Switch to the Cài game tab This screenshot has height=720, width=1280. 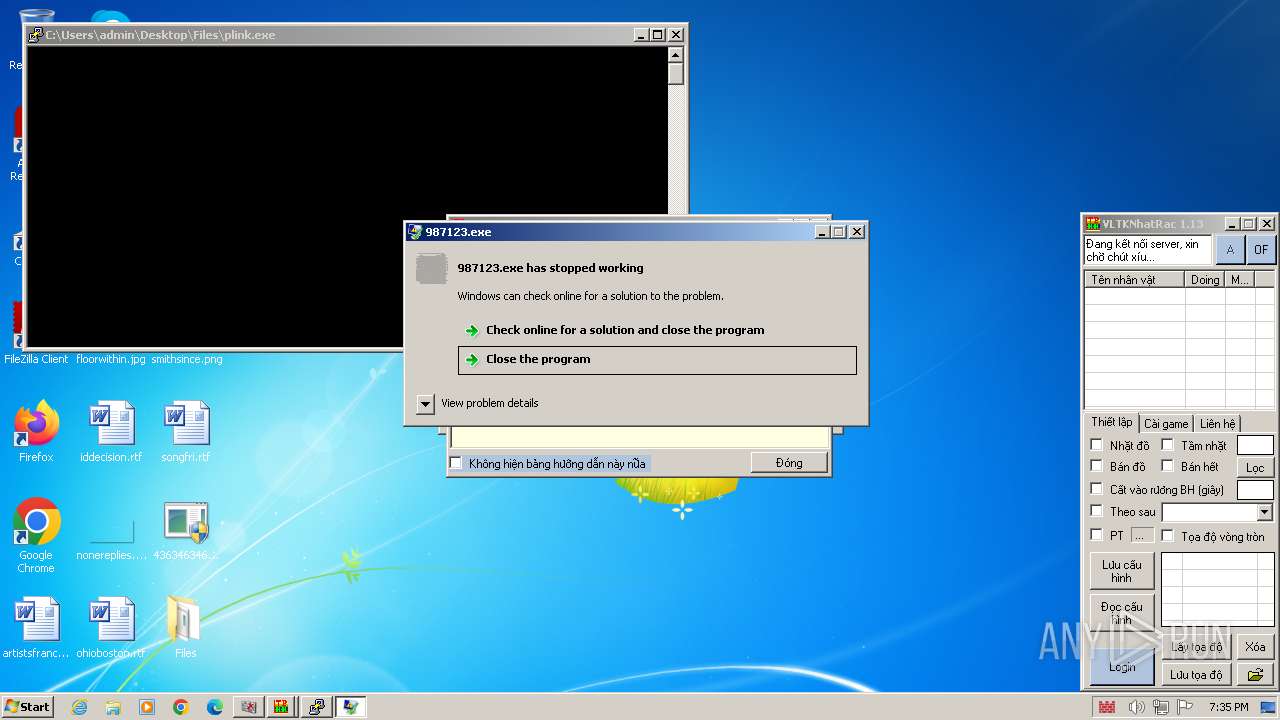(x=1166, y=424)
